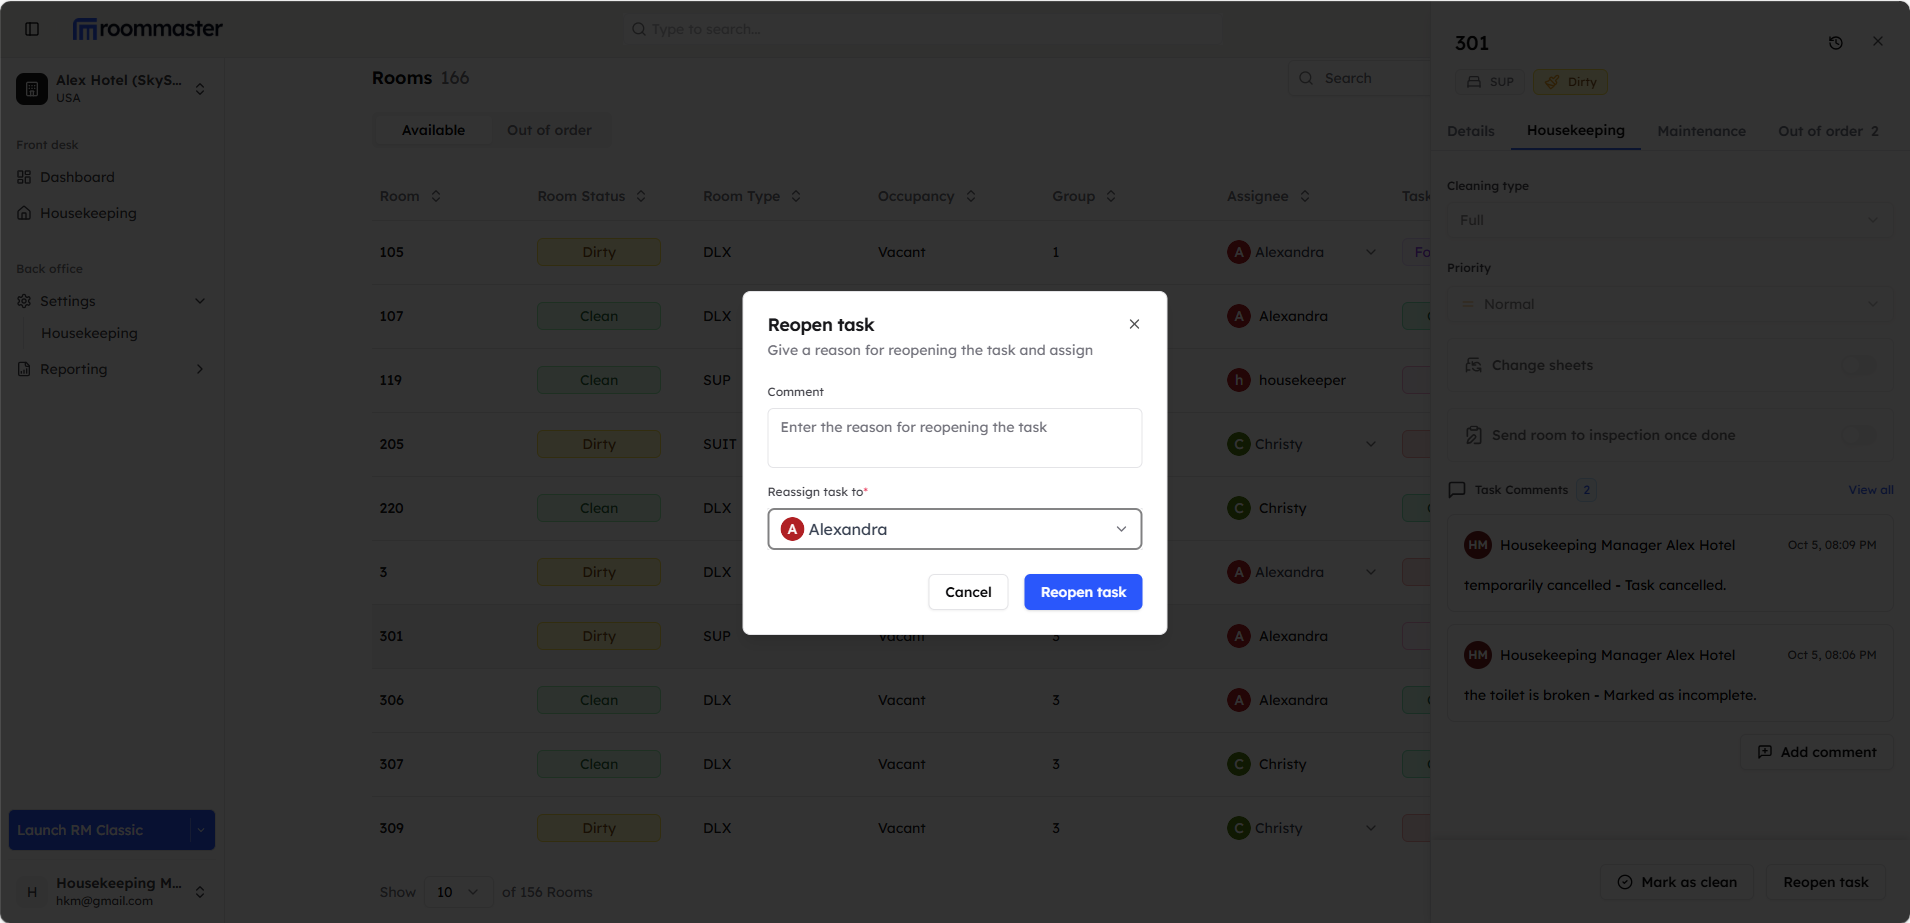
Task: Click the comment reason input field
Action: 953,437
